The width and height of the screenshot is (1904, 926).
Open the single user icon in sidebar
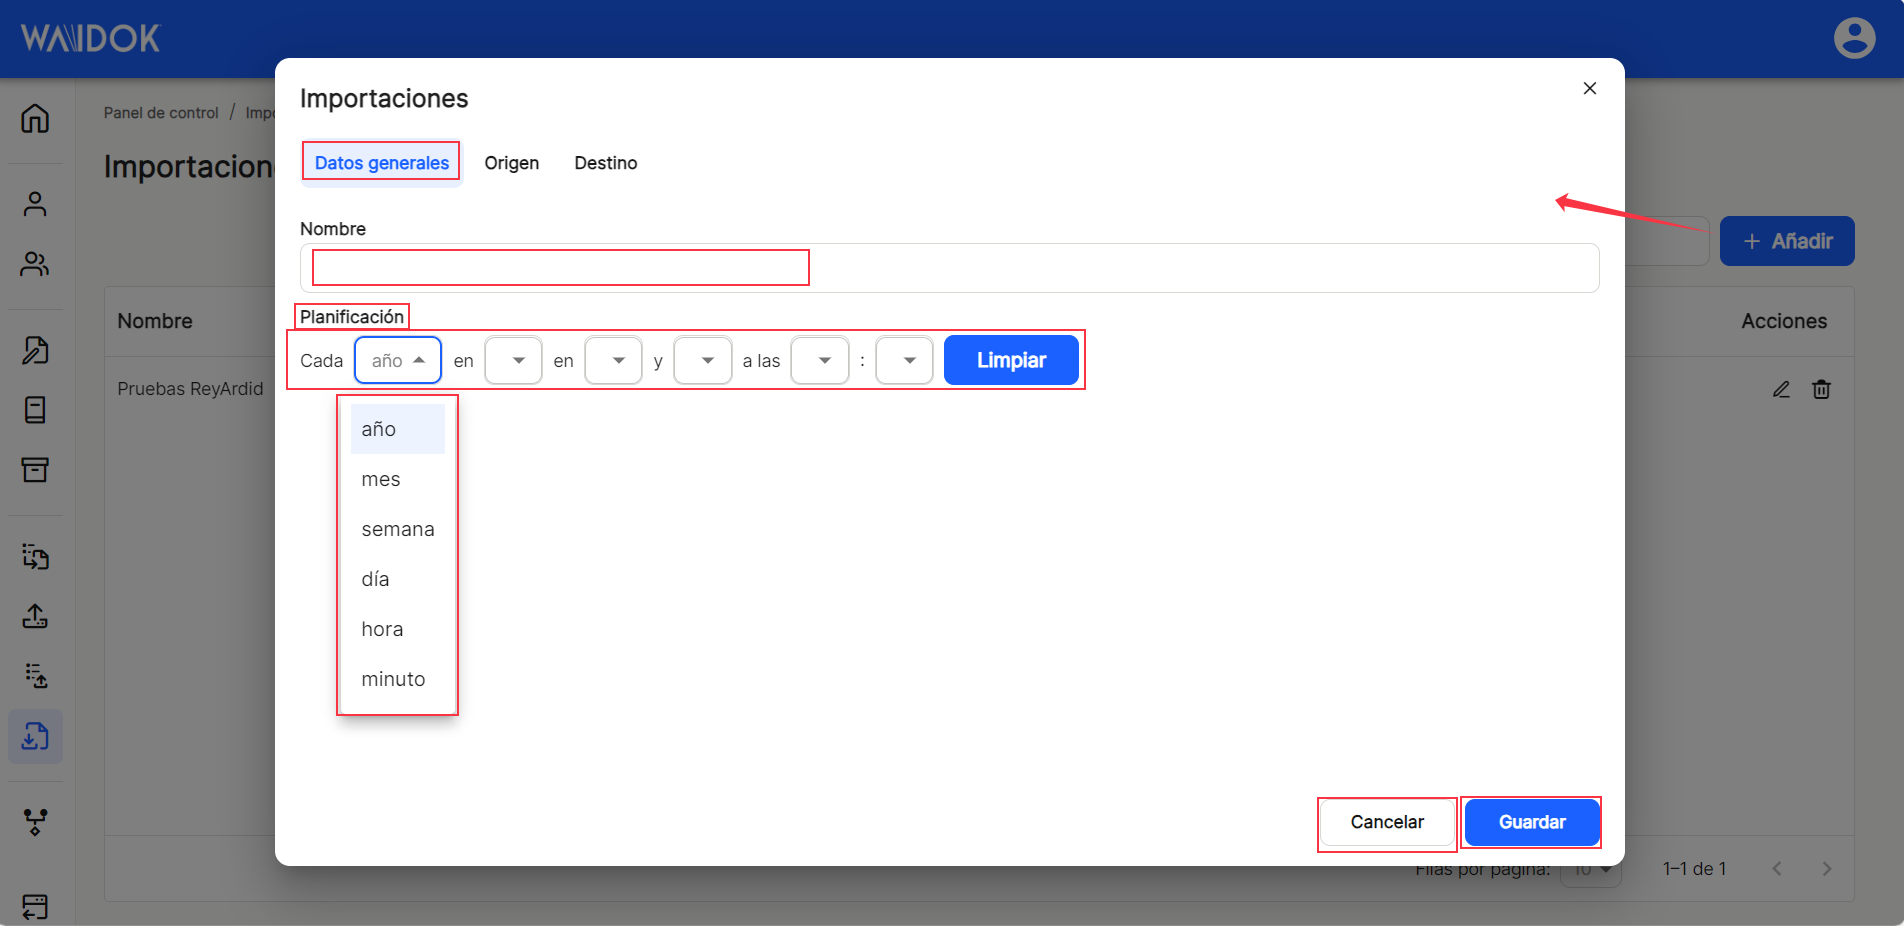pos(35,204)
